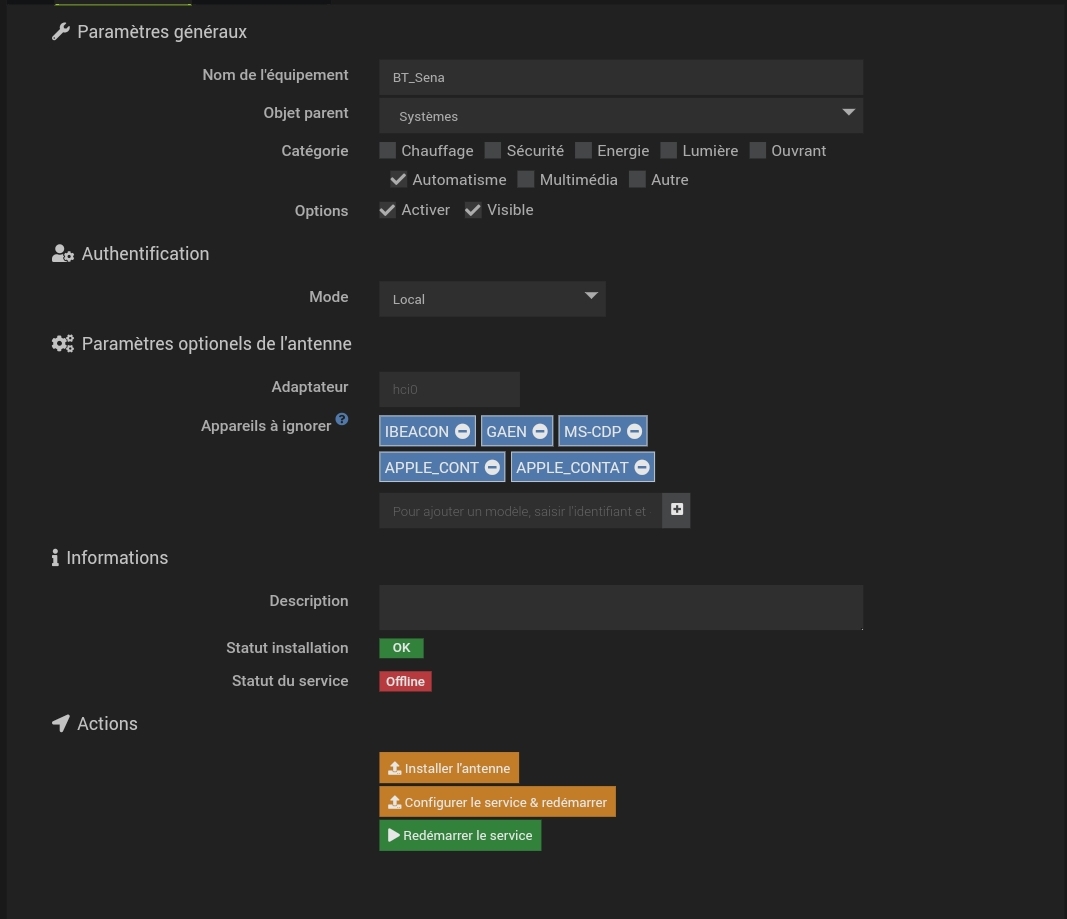The image size is (1067, 919).
Task: Toggle the Activer option checkbox
Action: click(388, 210)
